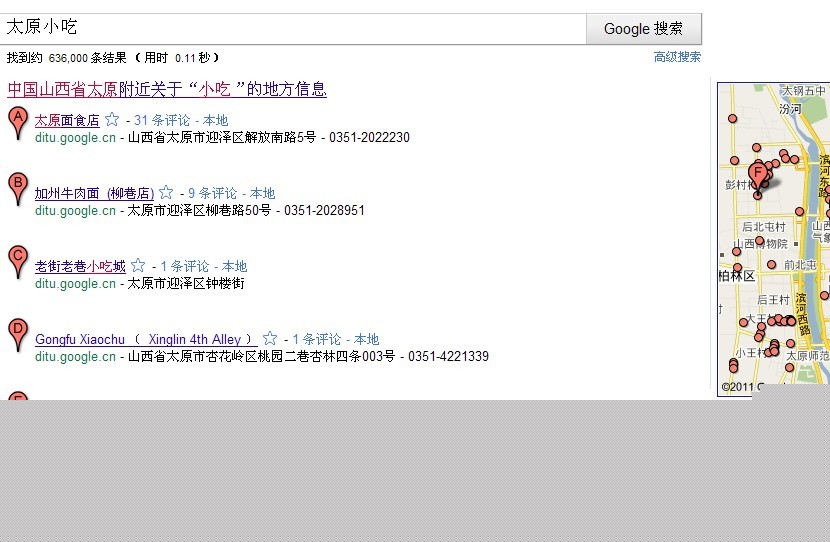Image resolution: width=830 pixels, height=542 pixels.
Task: Click ditu.google.cn under 老街老巷小吃城
Action: [x=75, y=284]
